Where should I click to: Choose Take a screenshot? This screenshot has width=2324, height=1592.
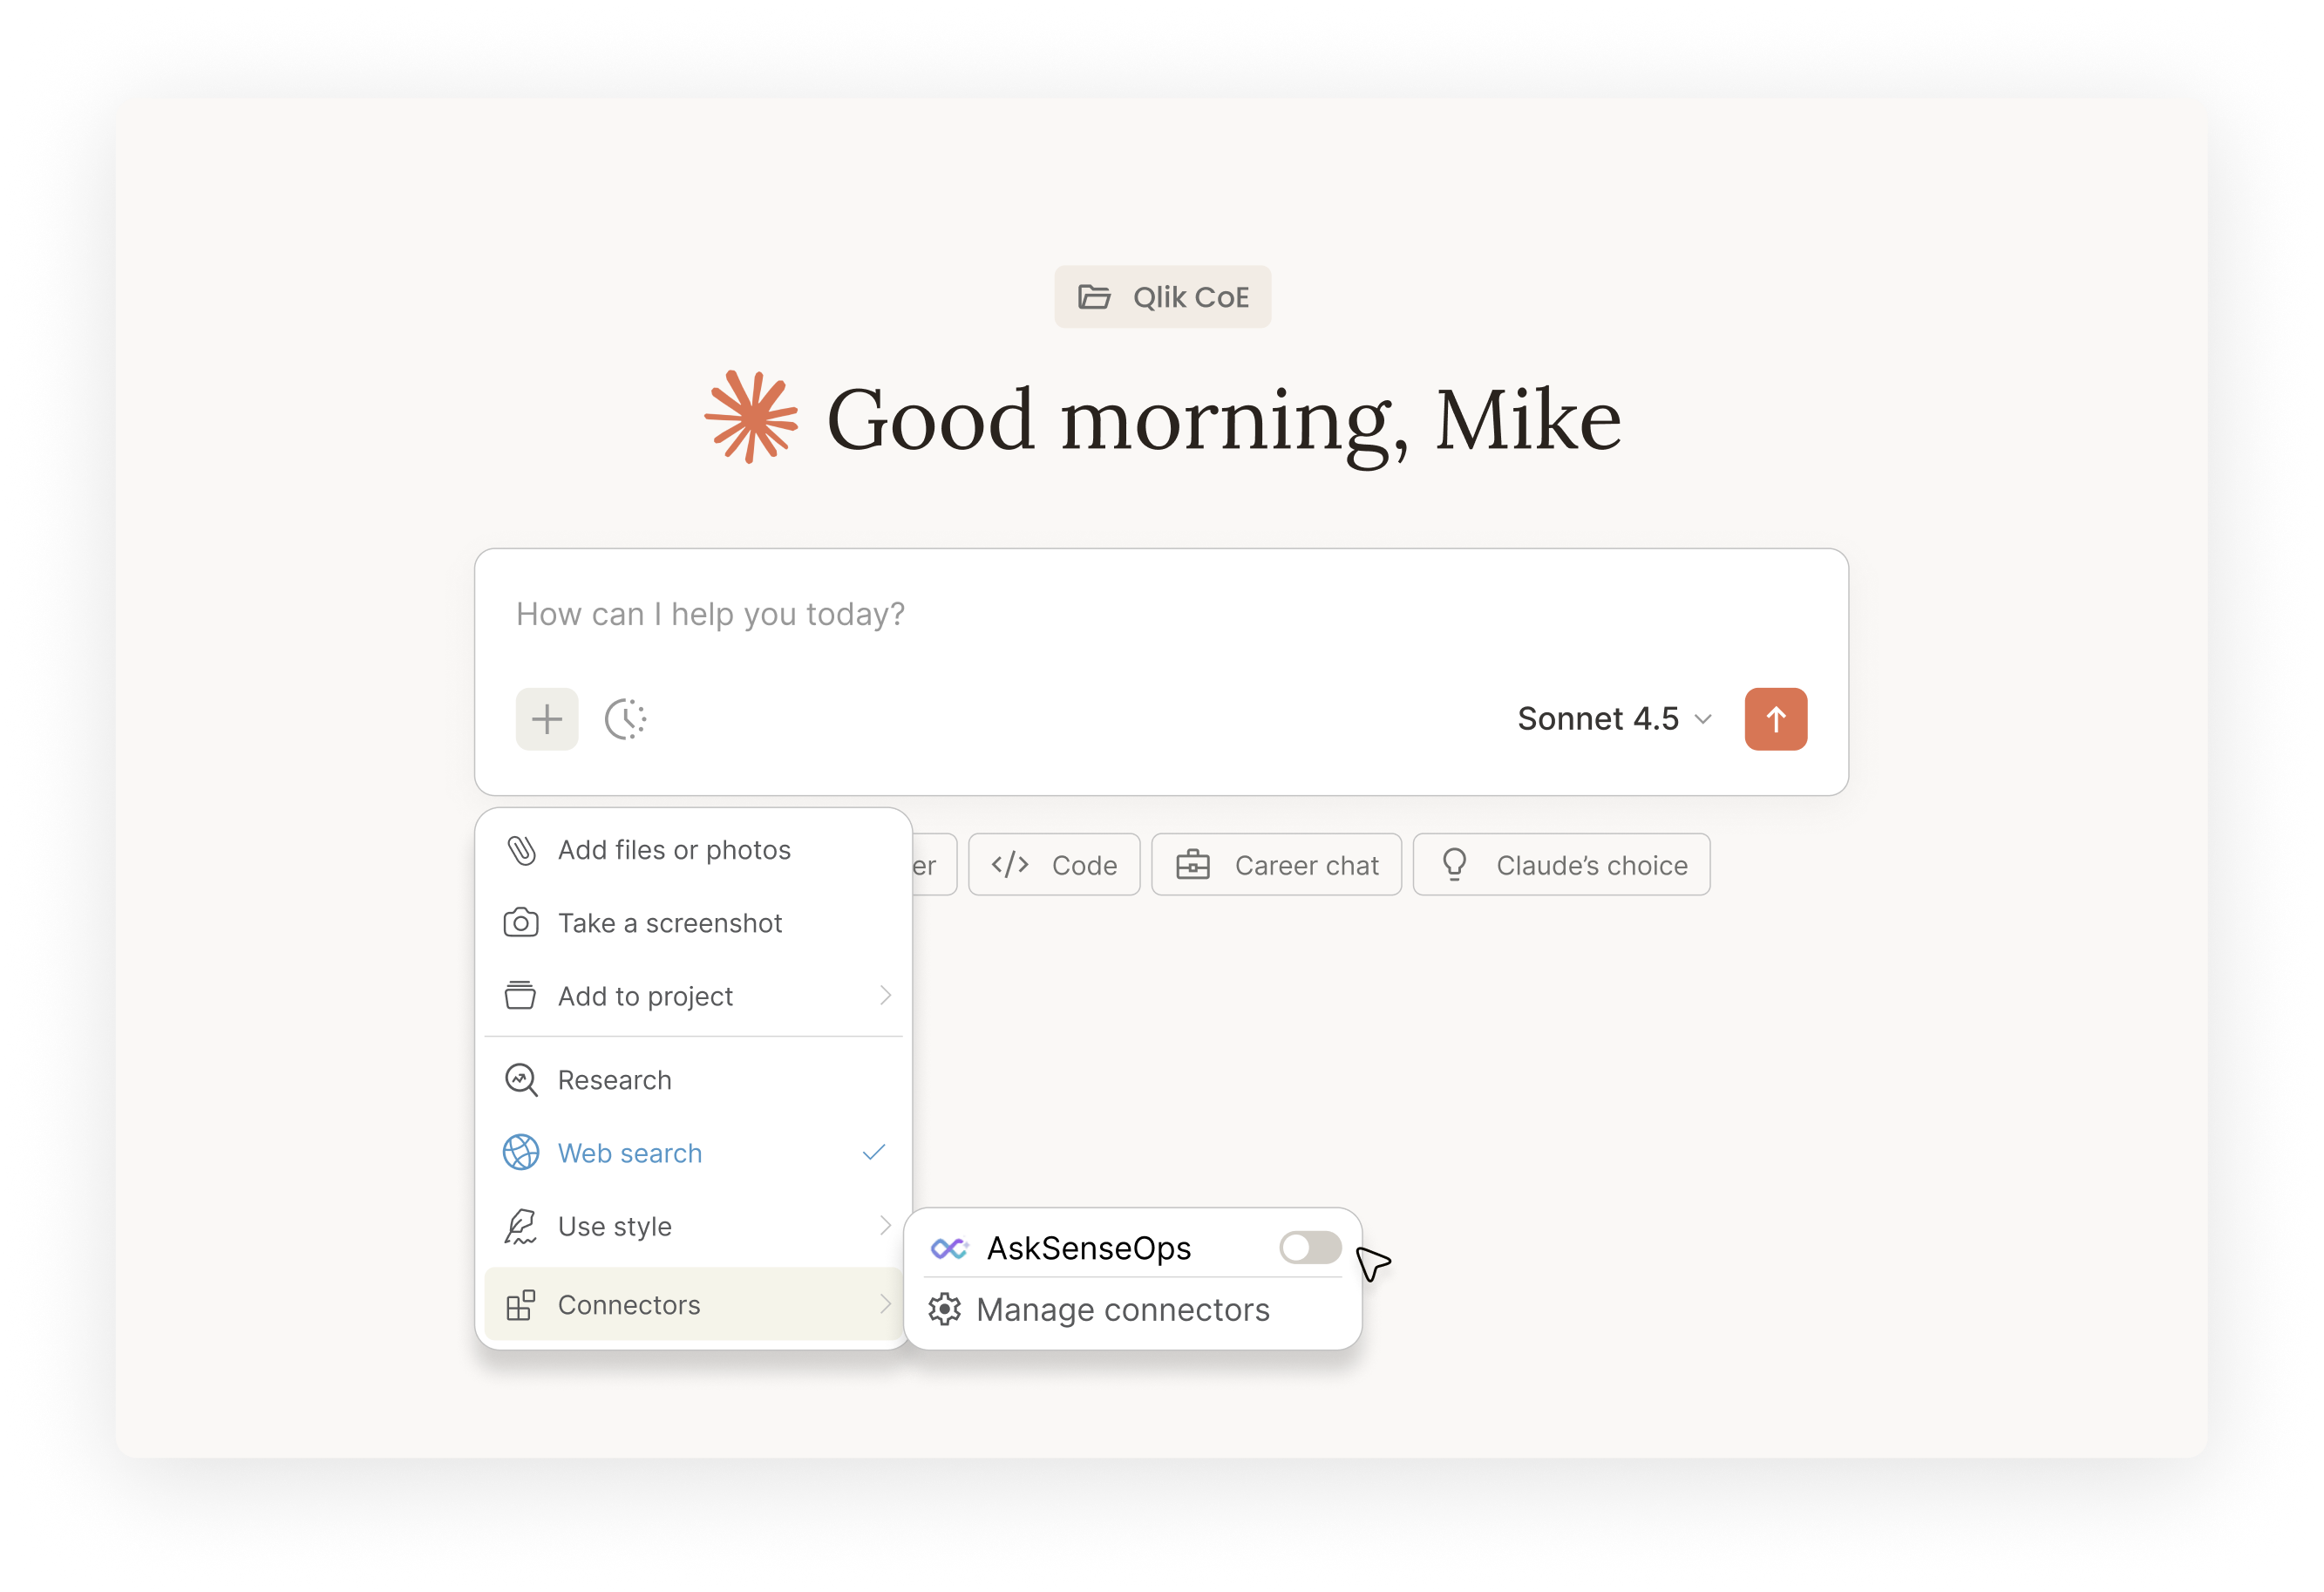693,923
